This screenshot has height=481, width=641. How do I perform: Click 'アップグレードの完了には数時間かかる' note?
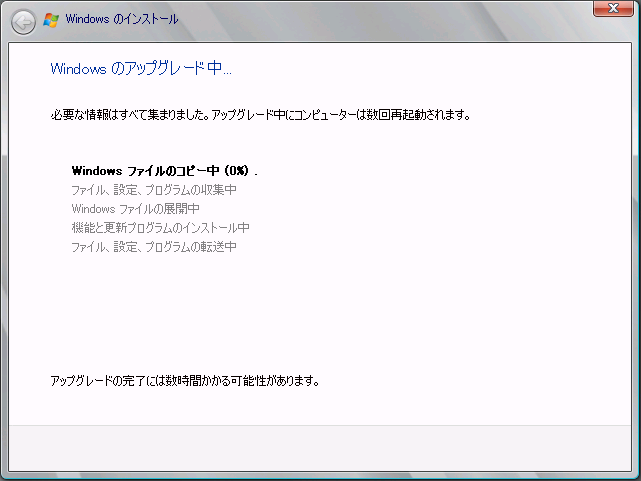coord(185,380)
